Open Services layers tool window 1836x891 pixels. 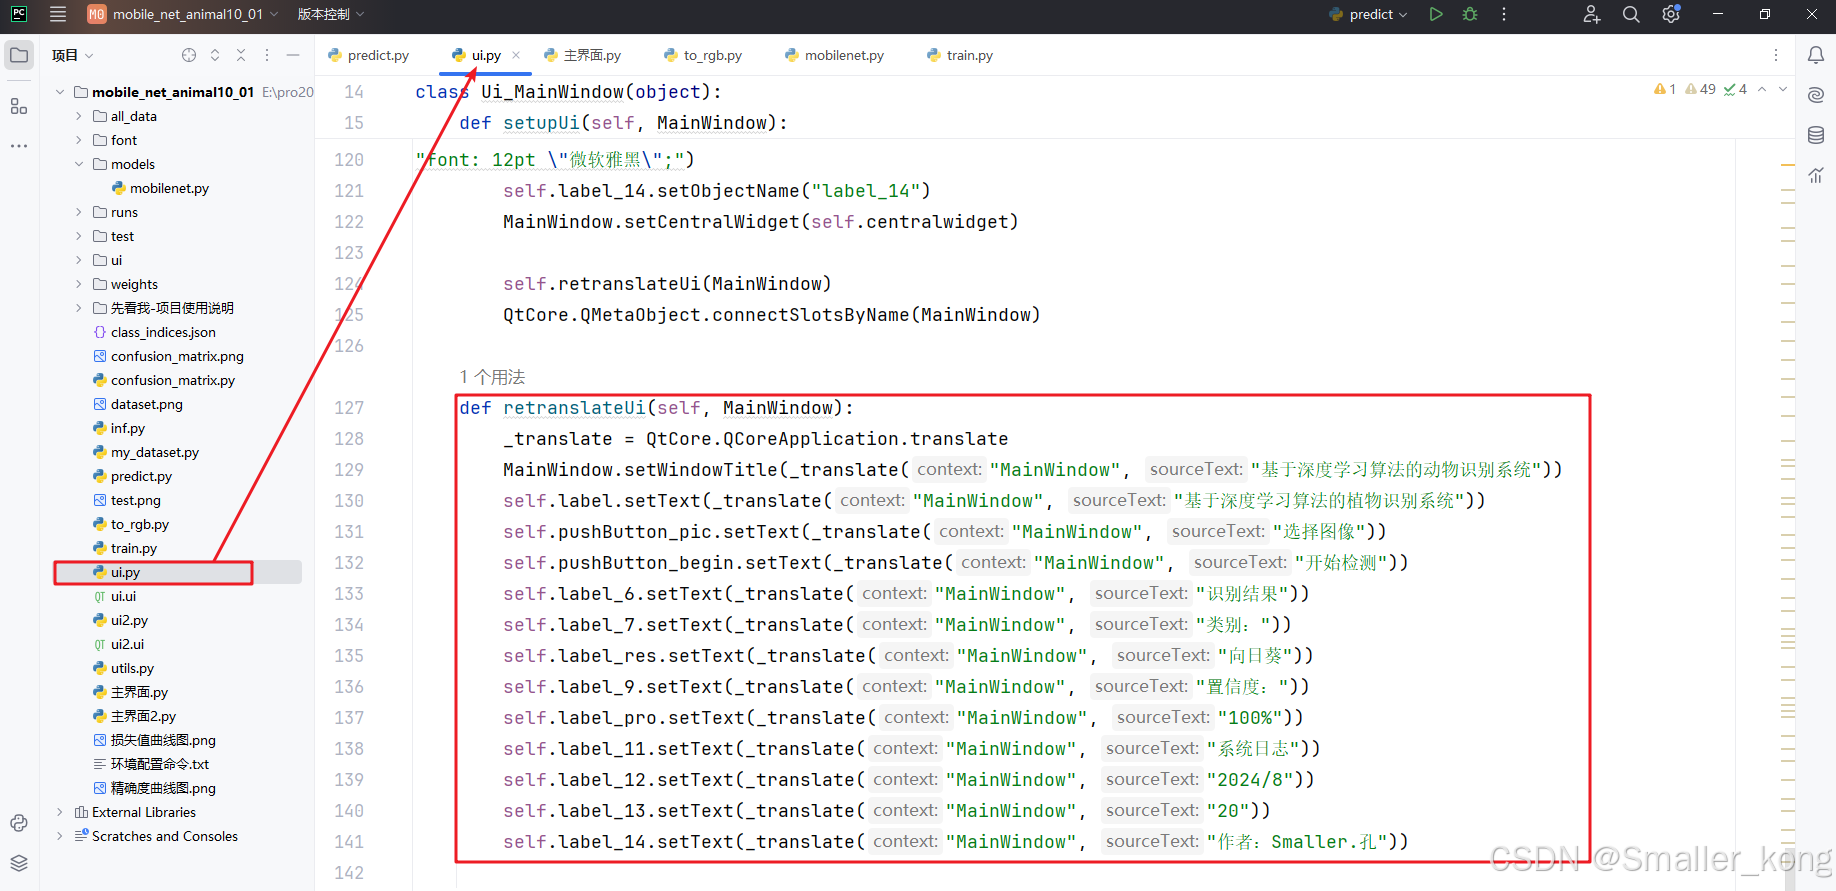19,863
